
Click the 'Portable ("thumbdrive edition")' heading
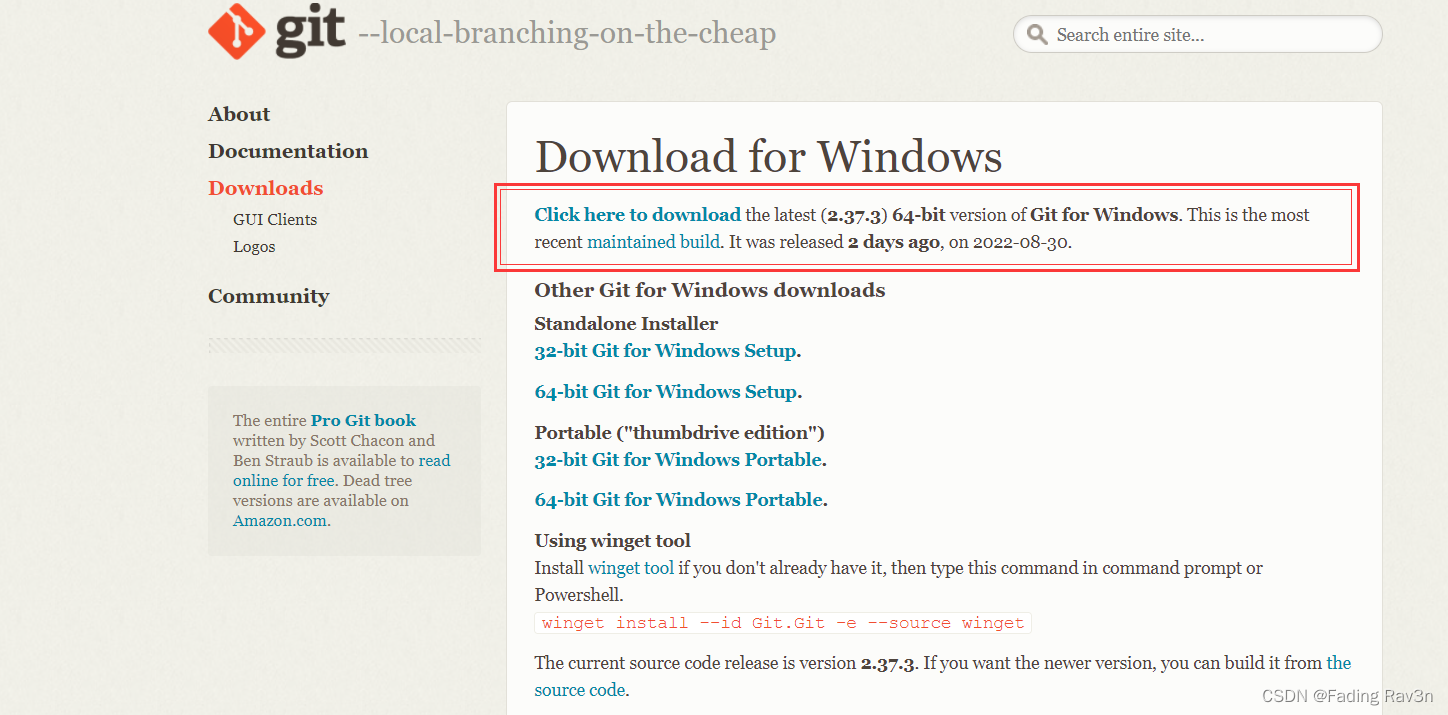pyautogui.click(x=680, y=433)
